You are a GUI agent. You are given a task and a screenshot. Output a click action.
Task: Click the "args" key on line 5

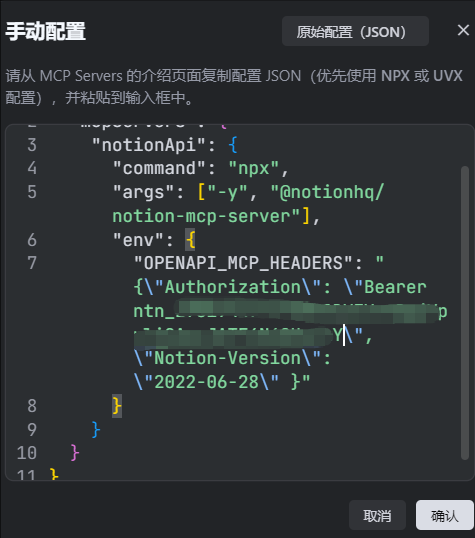pos(143,192)
